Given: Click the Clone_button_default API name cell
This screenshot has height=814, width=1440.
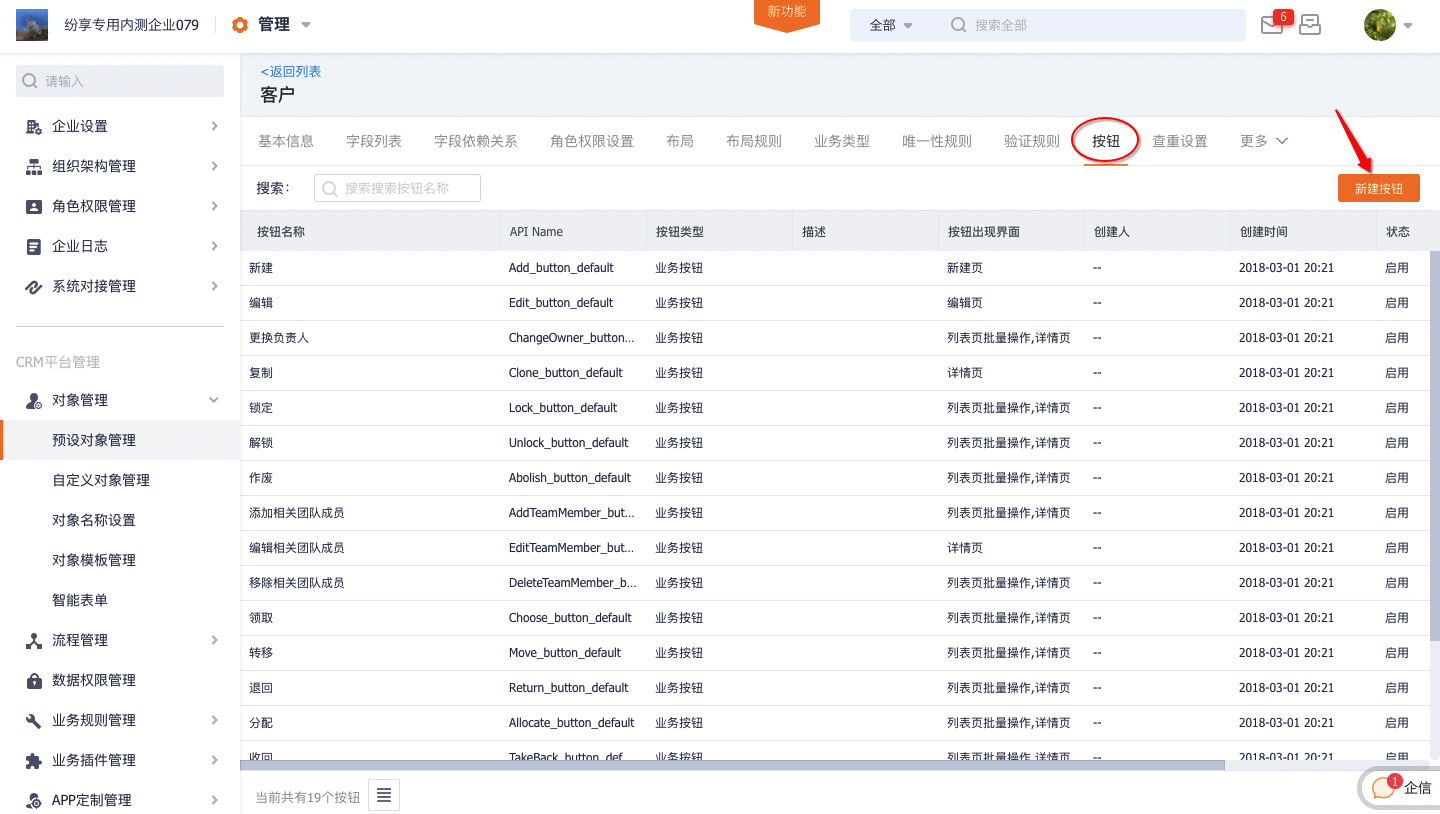Looking at the screenshot, I should (566, 373).
